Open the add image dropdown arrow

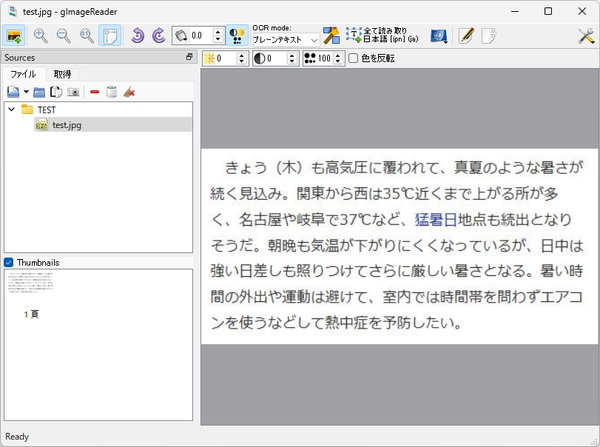click(x=26, y=92)
